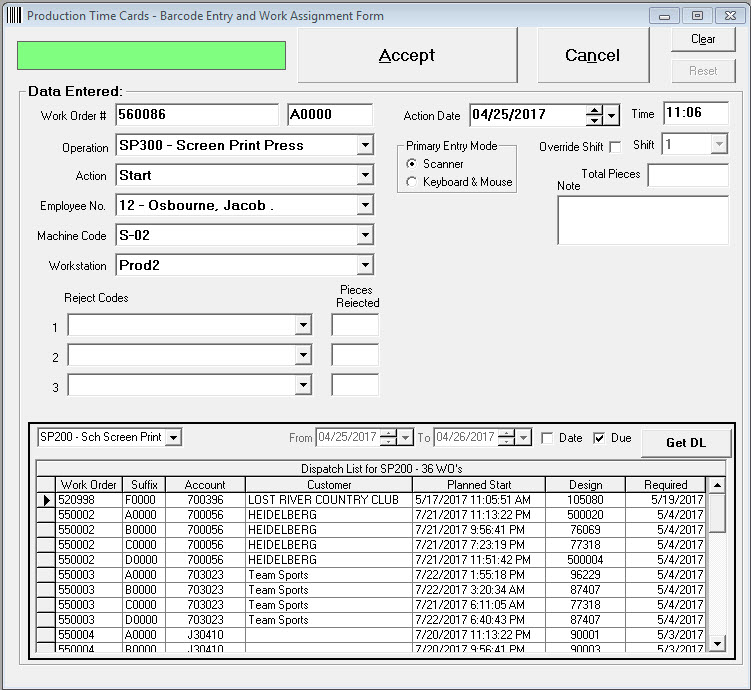
Task: Click the Get DL button
Action: [x=686, y=443]
